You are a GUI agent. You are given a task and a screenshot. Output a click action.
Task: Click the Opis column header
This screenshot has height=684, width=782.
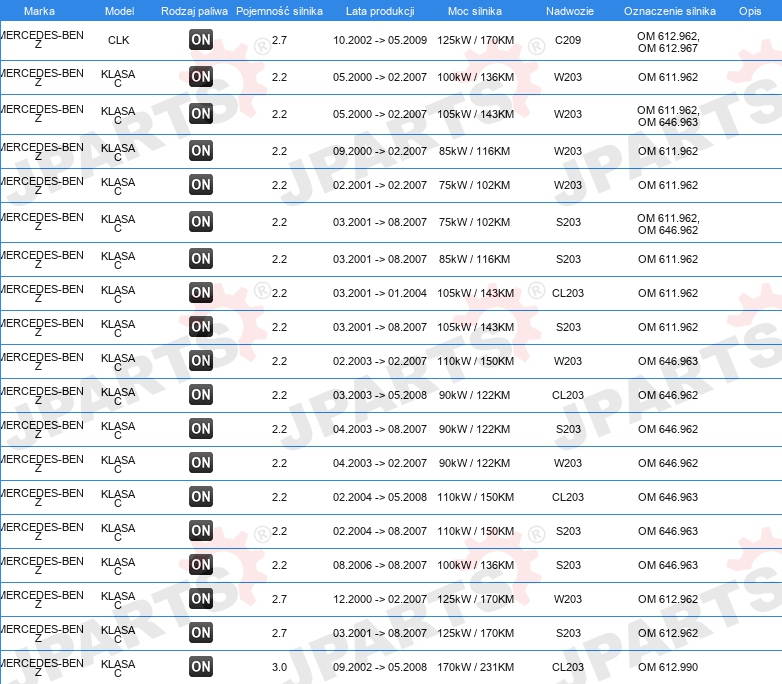pyautogui.click(x=750, y=11)
